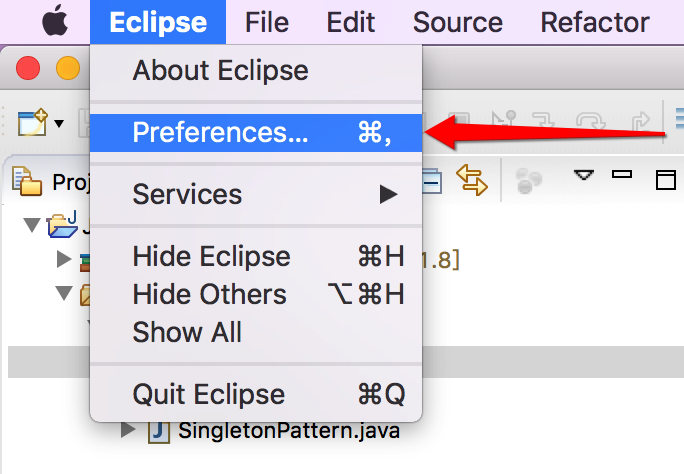Open the Apple menu

click(55, 22)
